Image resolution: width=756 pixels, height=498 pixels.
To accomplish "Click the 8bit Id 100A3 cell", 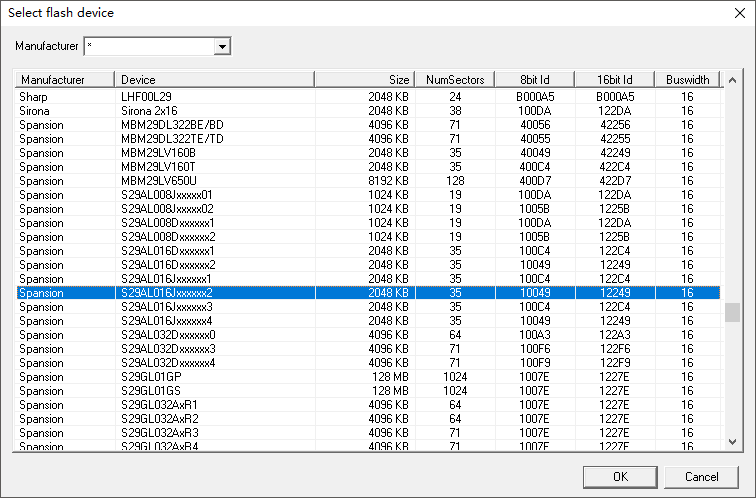I will (x=535, y=335).
